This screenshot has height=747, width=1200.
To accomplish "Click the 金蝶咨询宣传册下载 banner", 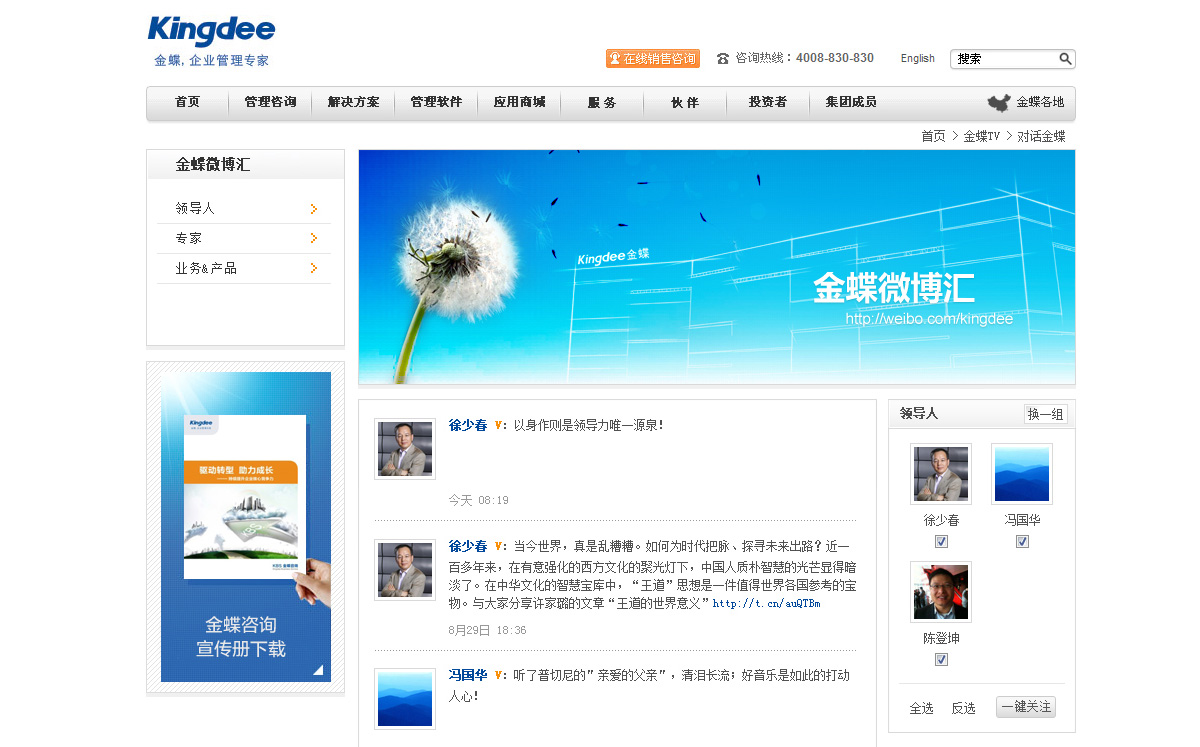I will (x=246, y=527).
